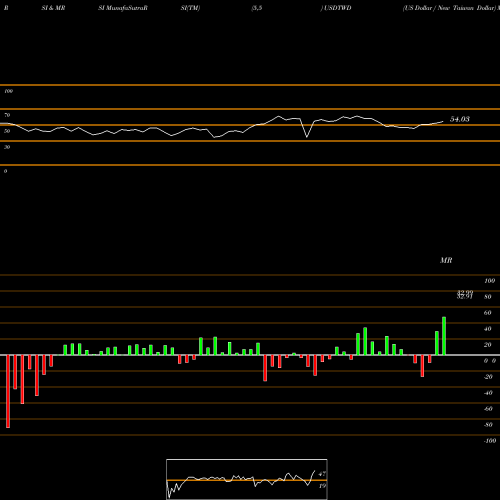Click the US Dollar / New Taiwan Dollar header text
Image resolution: width=500 pixels, height=500 pixels.
[450, 8]
